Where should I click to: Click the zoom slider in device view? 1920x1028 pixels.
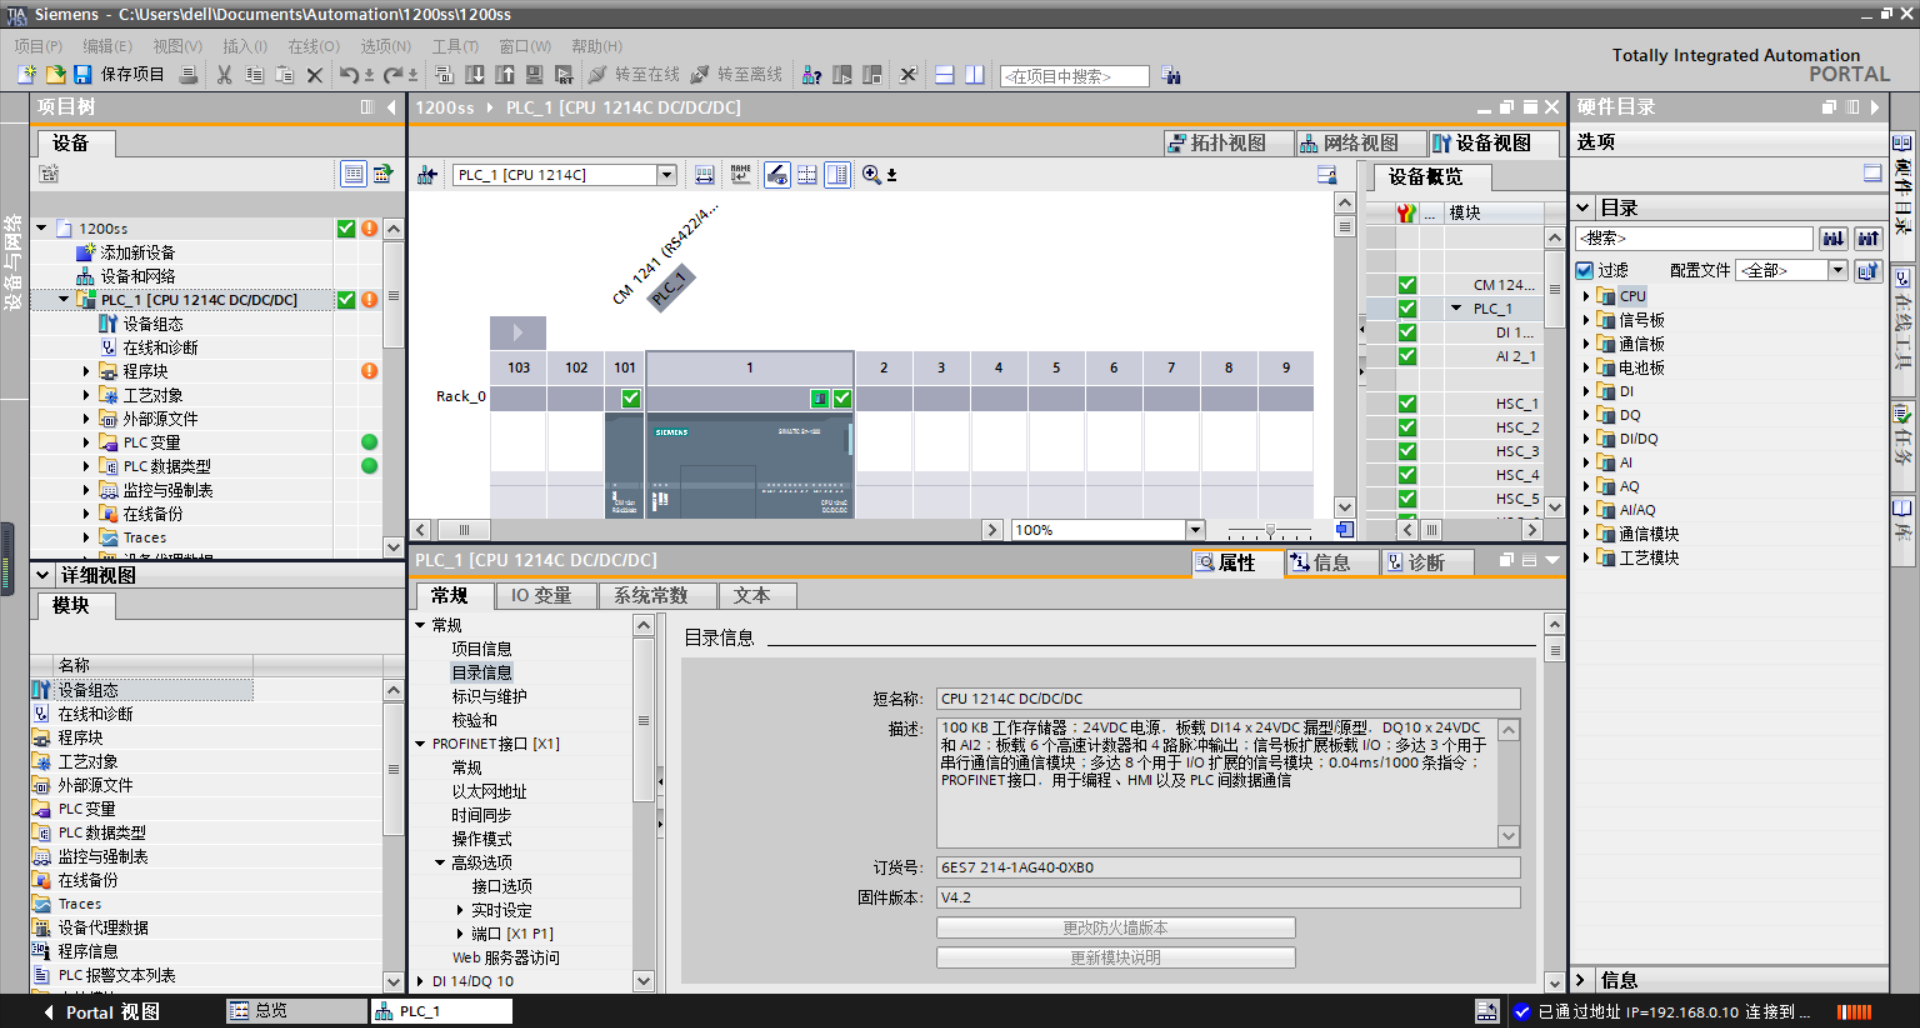1270,530
